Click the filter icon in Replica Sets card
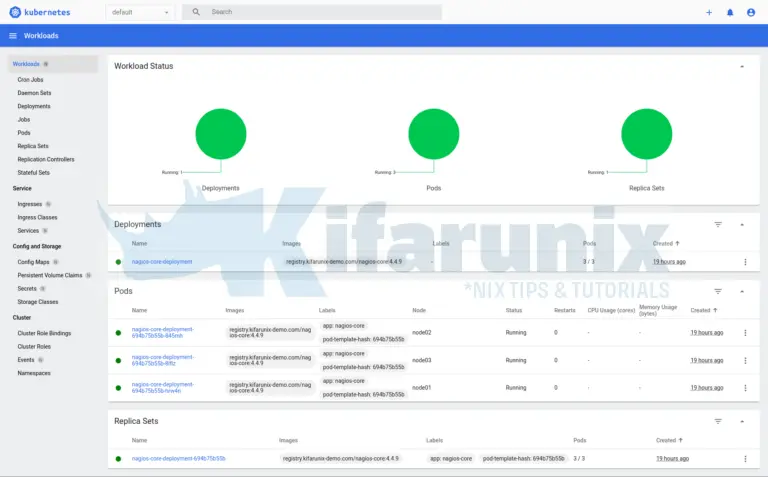768x477 pixels. [x=718, y=422]
